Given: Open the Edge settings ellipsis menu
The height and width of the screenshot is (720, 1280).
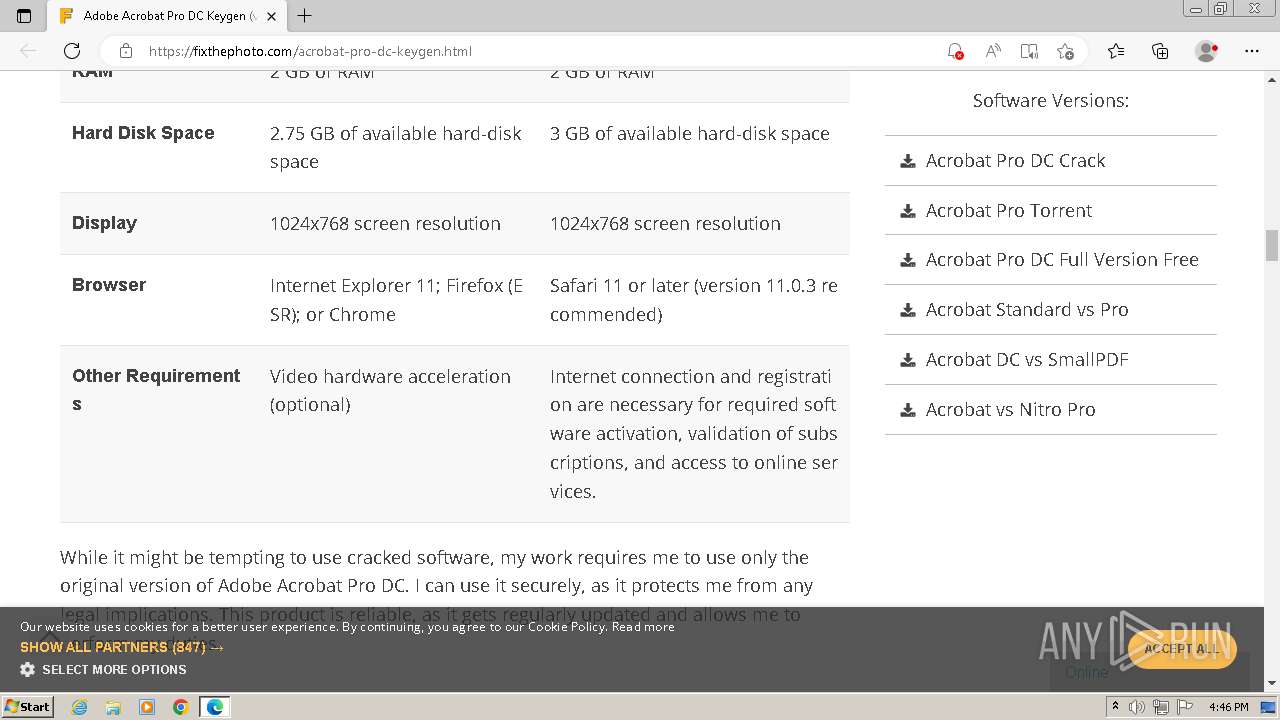Looking at the screenshot, I should pos(1252,51).
